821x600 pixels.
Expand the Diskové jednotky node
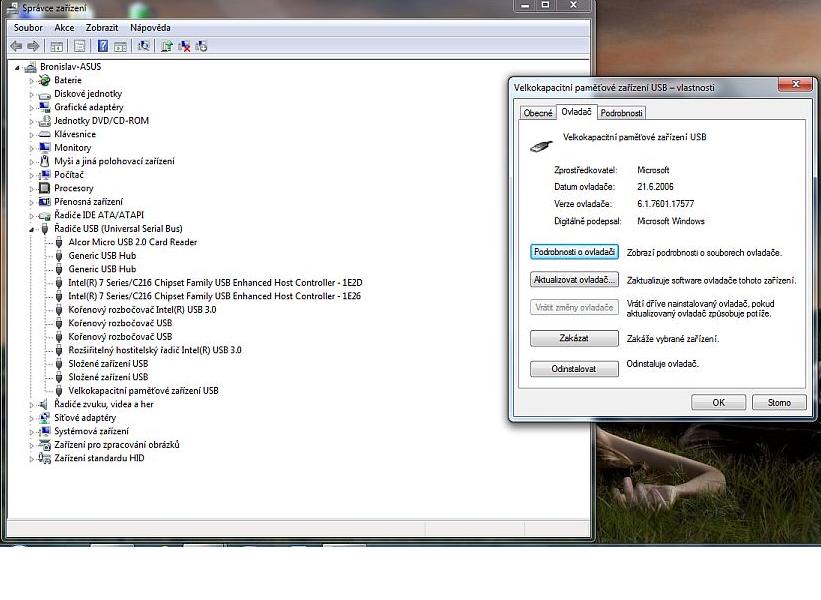(31, 94)
